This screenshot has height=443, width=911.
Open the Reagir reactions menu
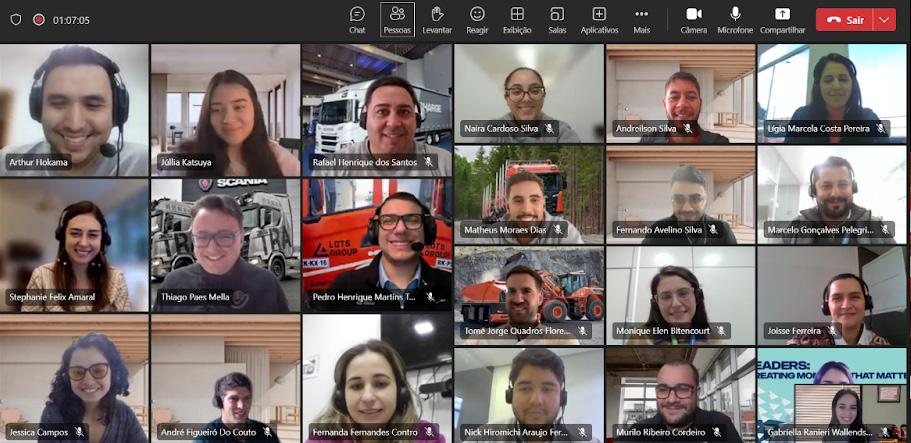point(477,20)
